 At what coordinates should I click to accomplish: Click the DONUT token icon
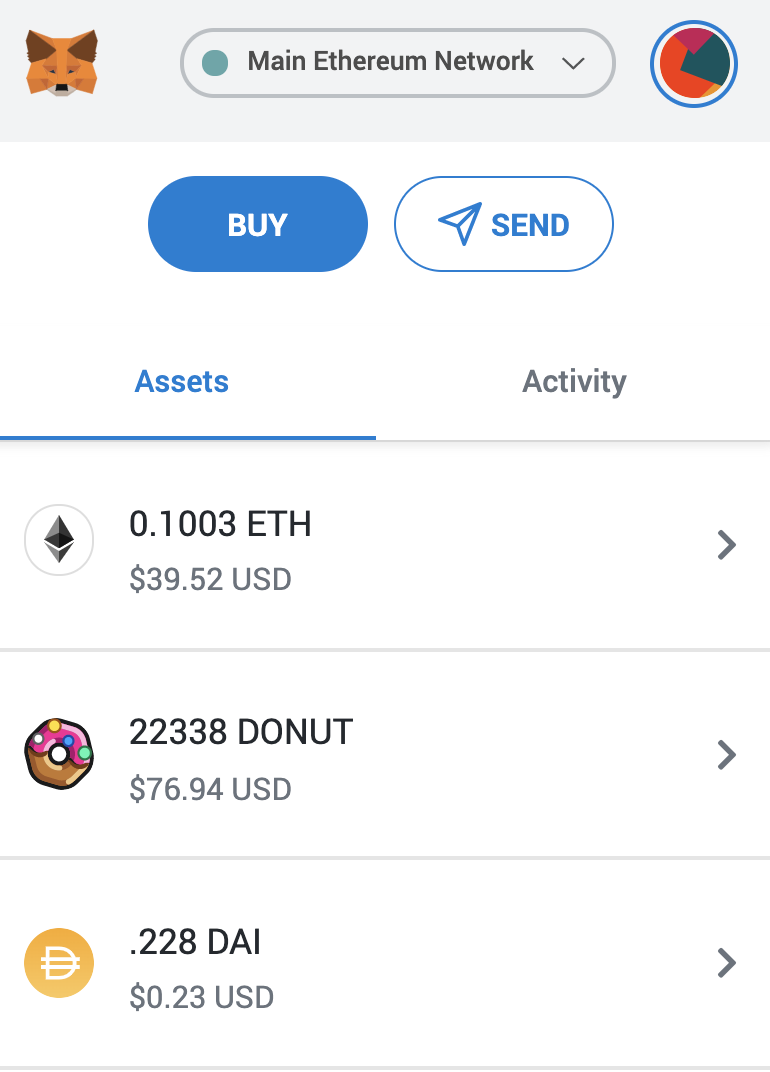59,754
